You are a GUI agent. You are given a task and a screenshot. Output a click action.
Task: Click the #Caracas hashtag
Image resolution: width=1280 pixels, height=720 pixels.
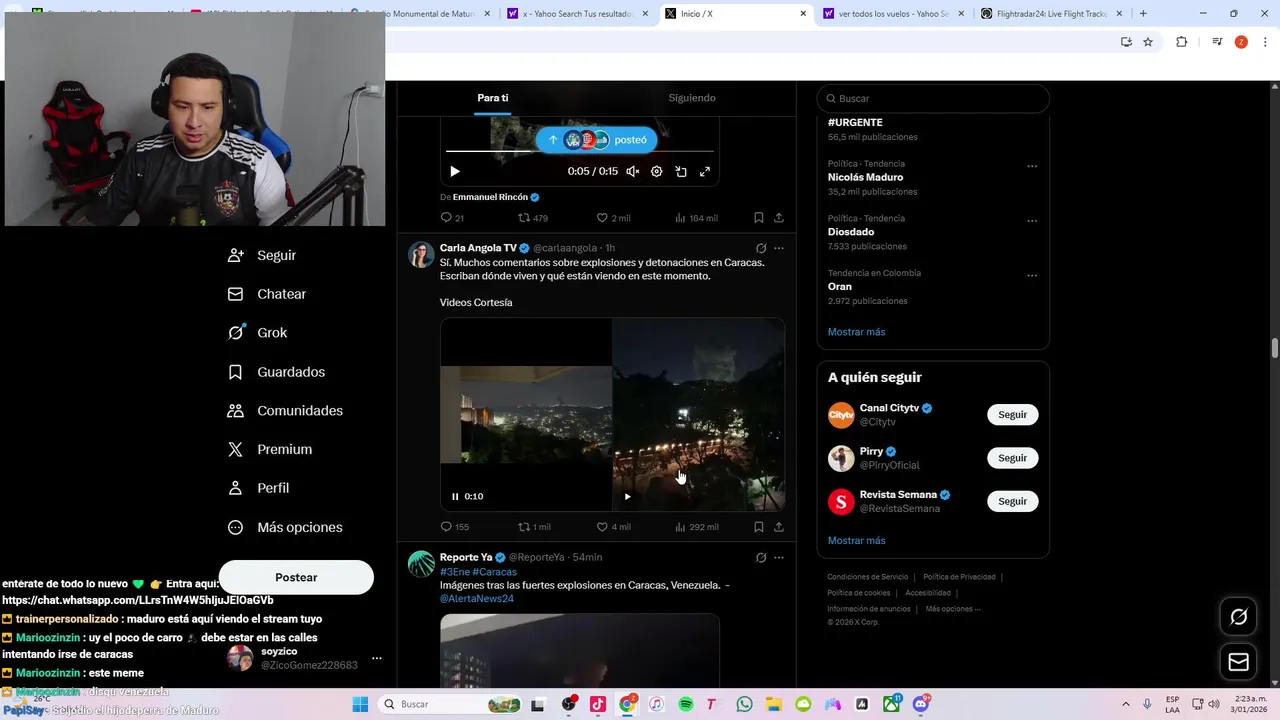coord(495,572)
